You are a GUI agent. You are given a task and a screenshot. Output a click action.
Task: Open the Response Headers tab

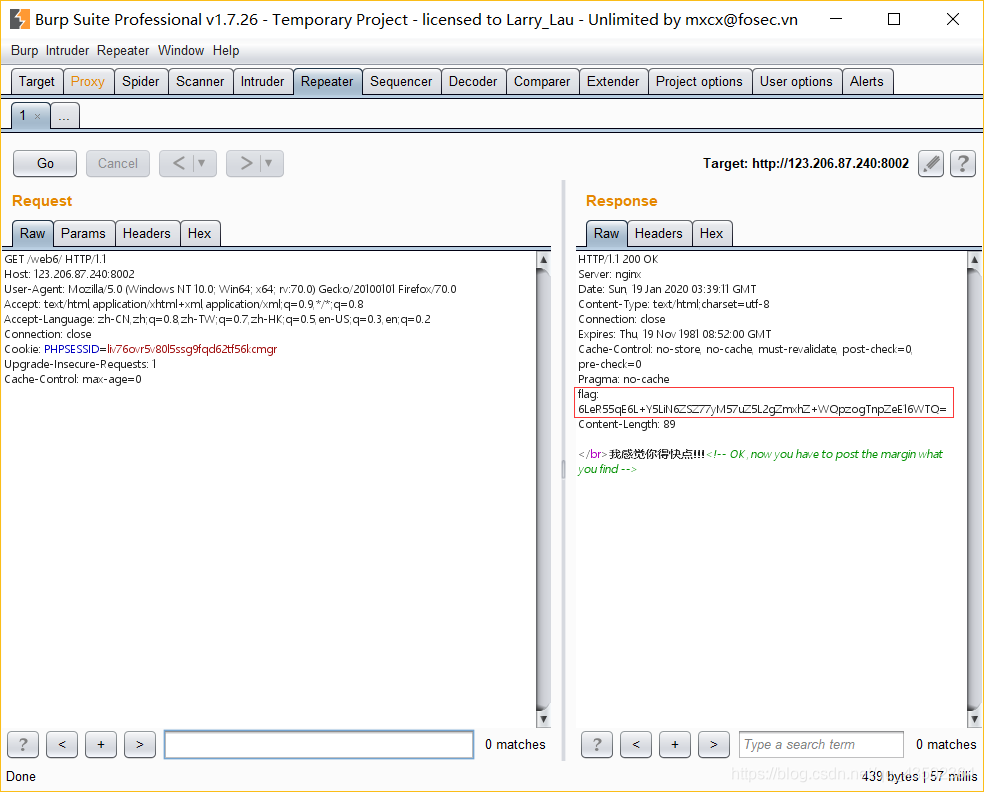point(659,233)
